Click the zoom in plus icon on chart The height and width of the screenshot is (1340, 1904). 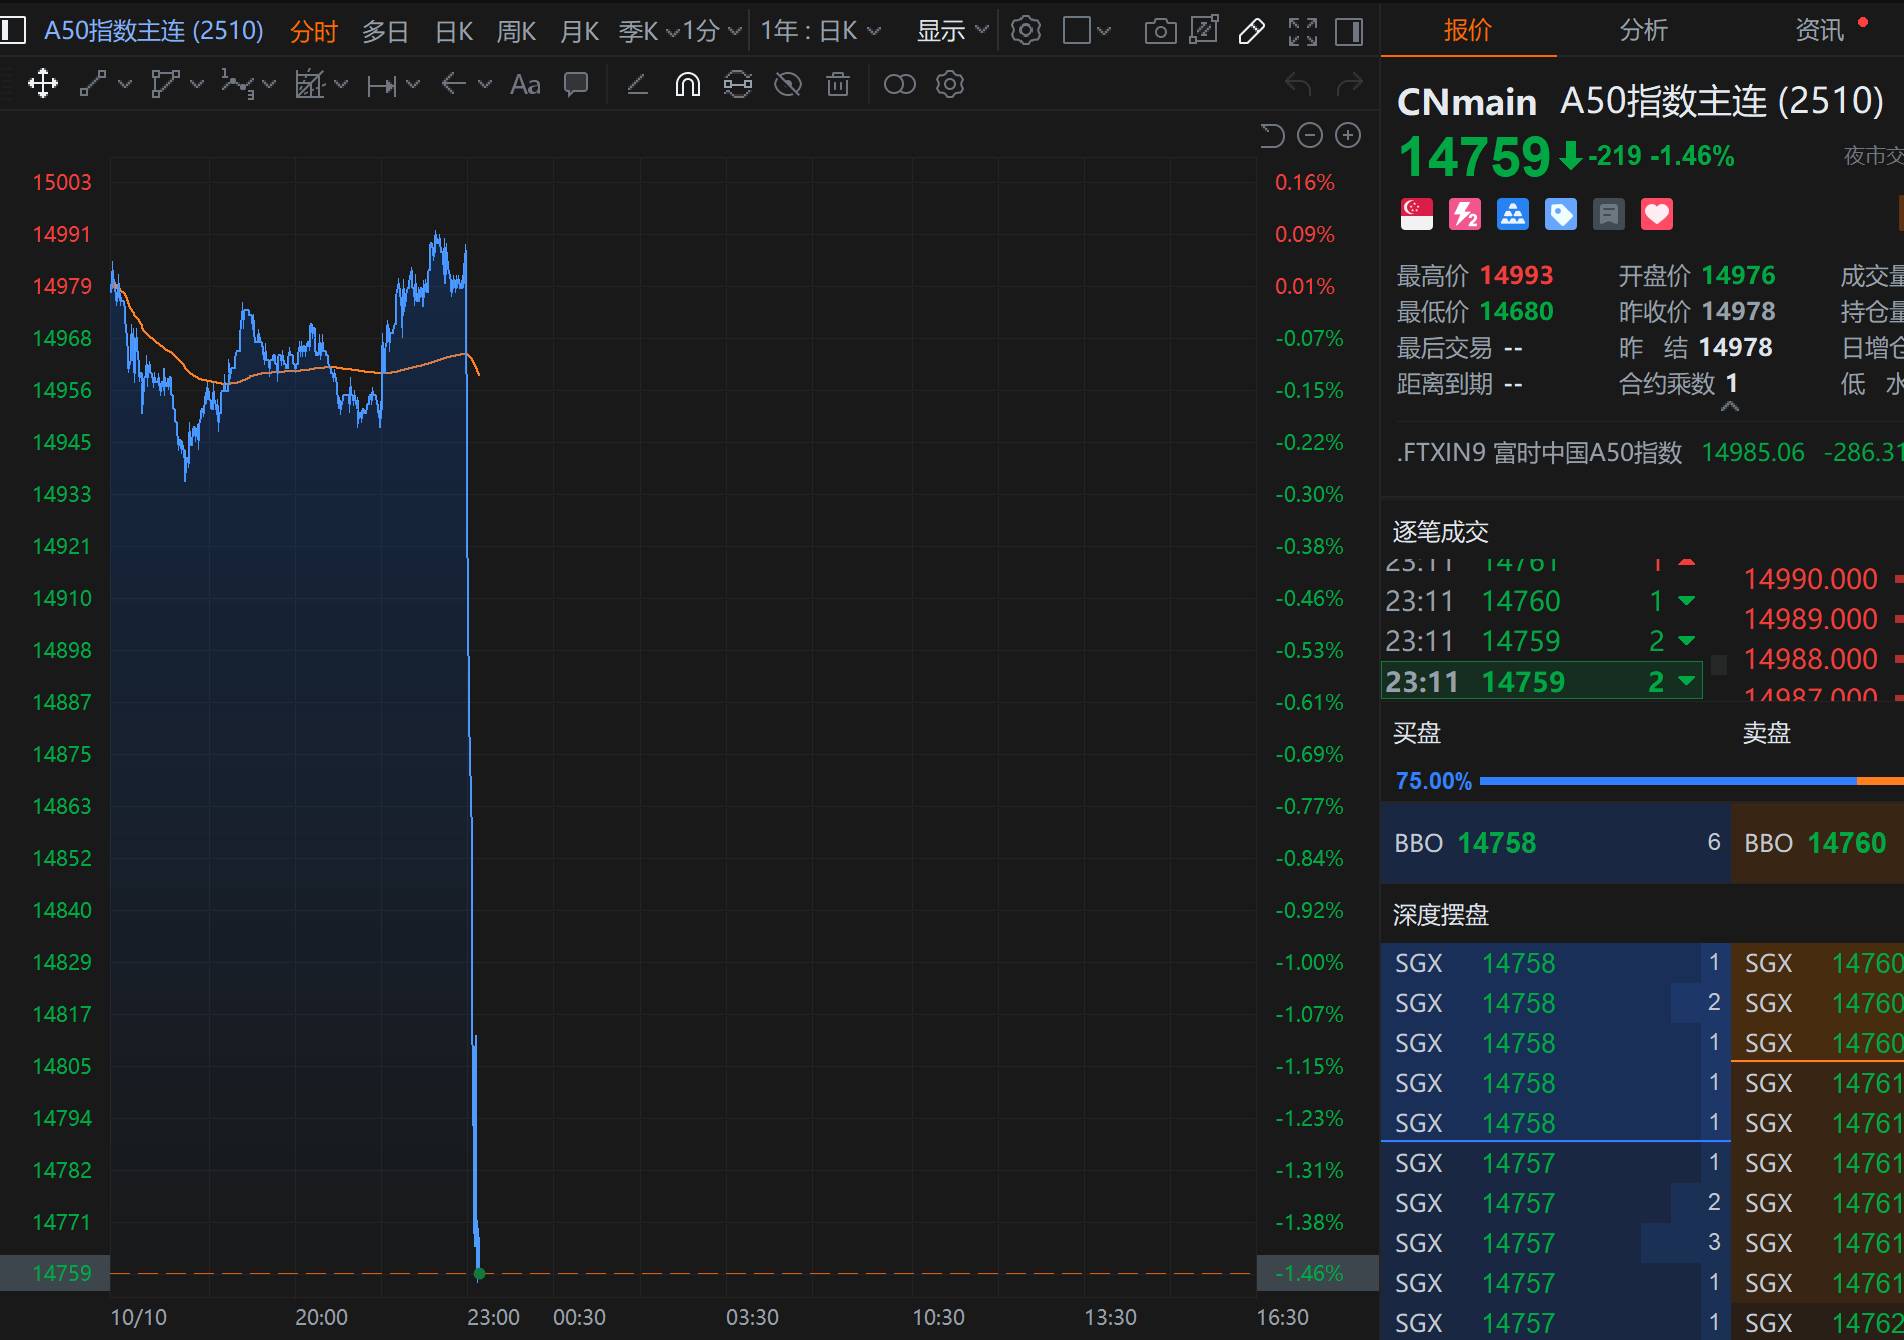coord(1348,135)
